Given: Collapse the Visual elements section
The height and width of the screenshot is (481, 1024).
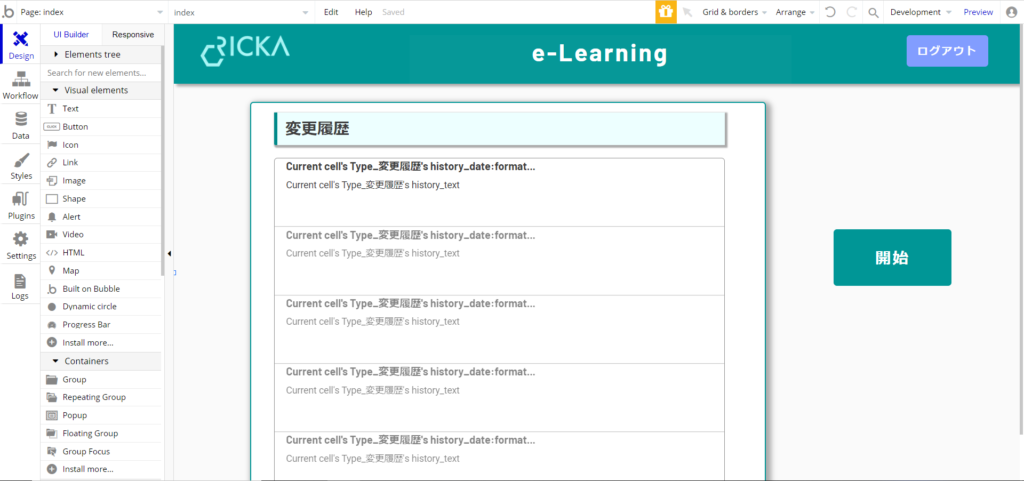Looking at the screenshot, I should point(101,90).
